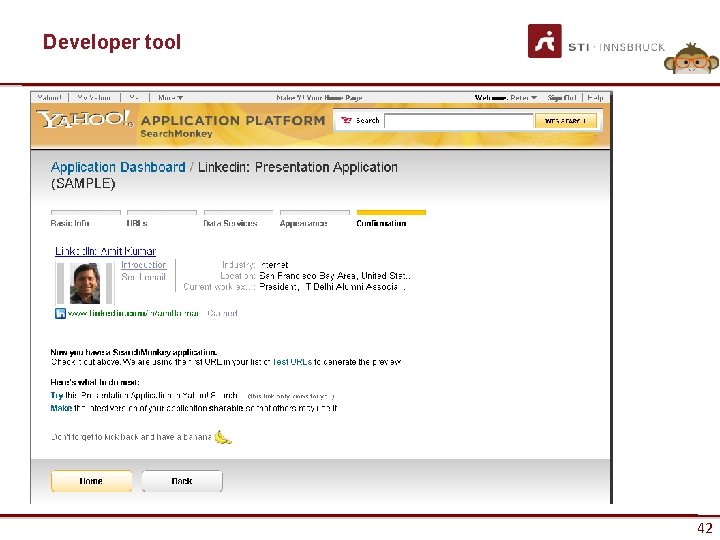
Task: Click the Web Search button
Action: [x=565, y=121]
